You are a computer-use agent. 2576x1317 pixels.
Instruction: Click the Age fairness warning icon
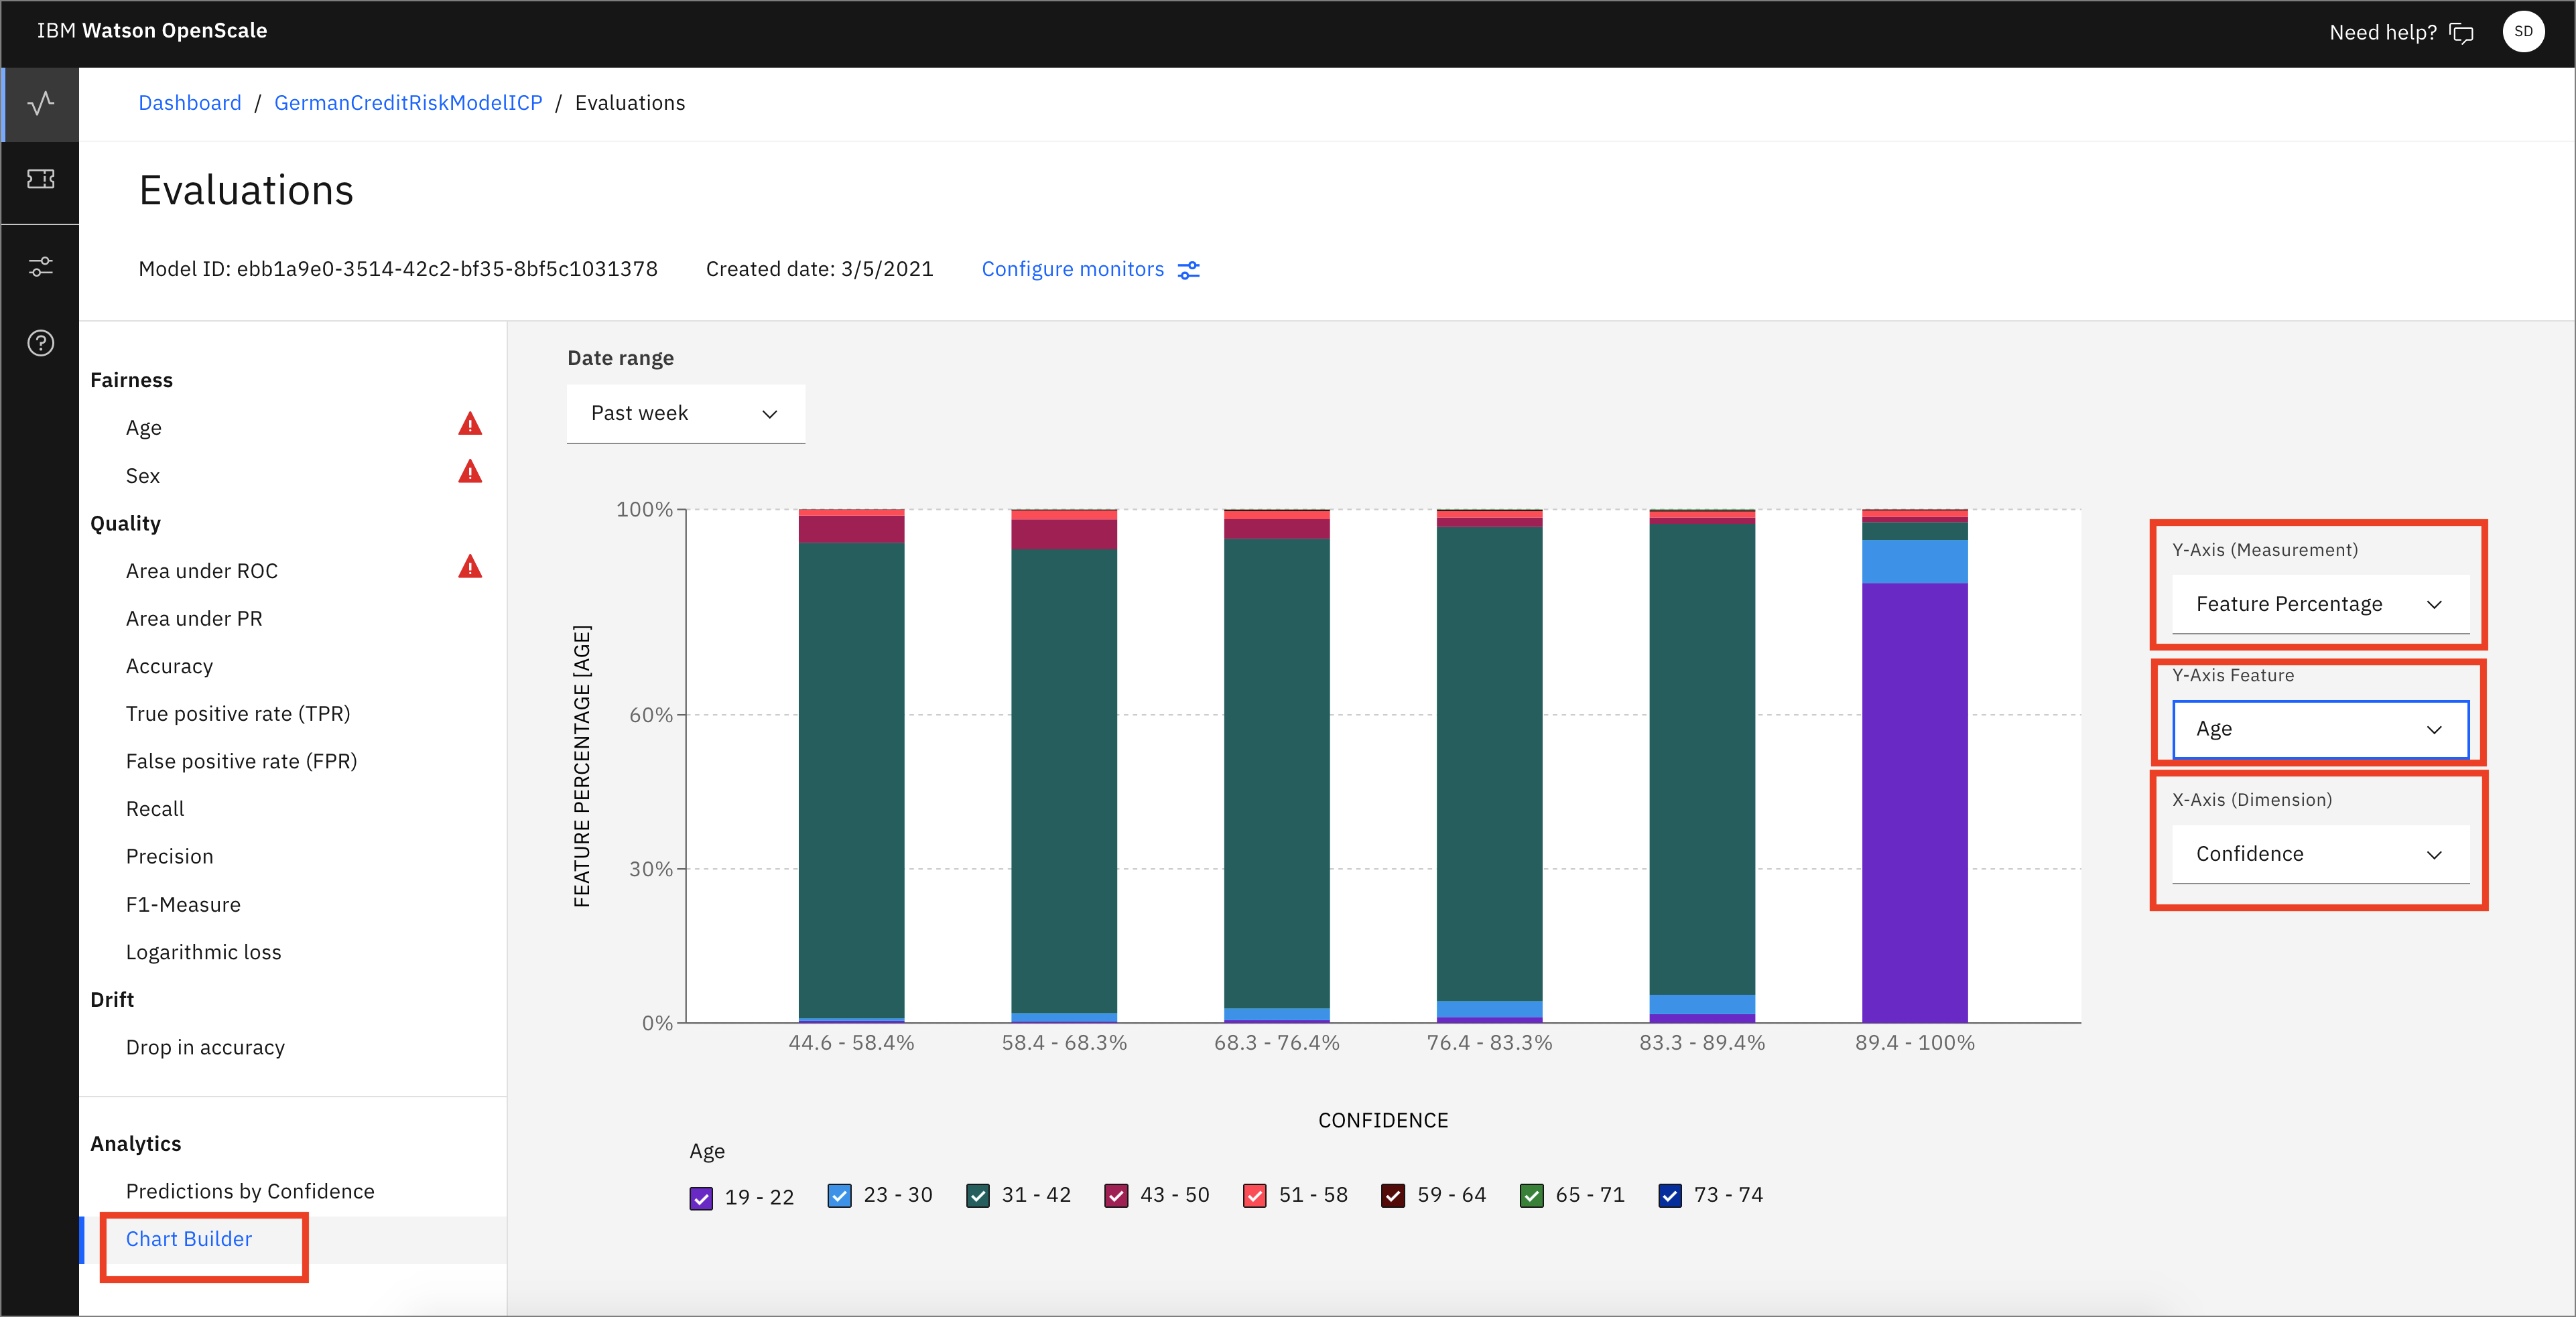(470, 425)
